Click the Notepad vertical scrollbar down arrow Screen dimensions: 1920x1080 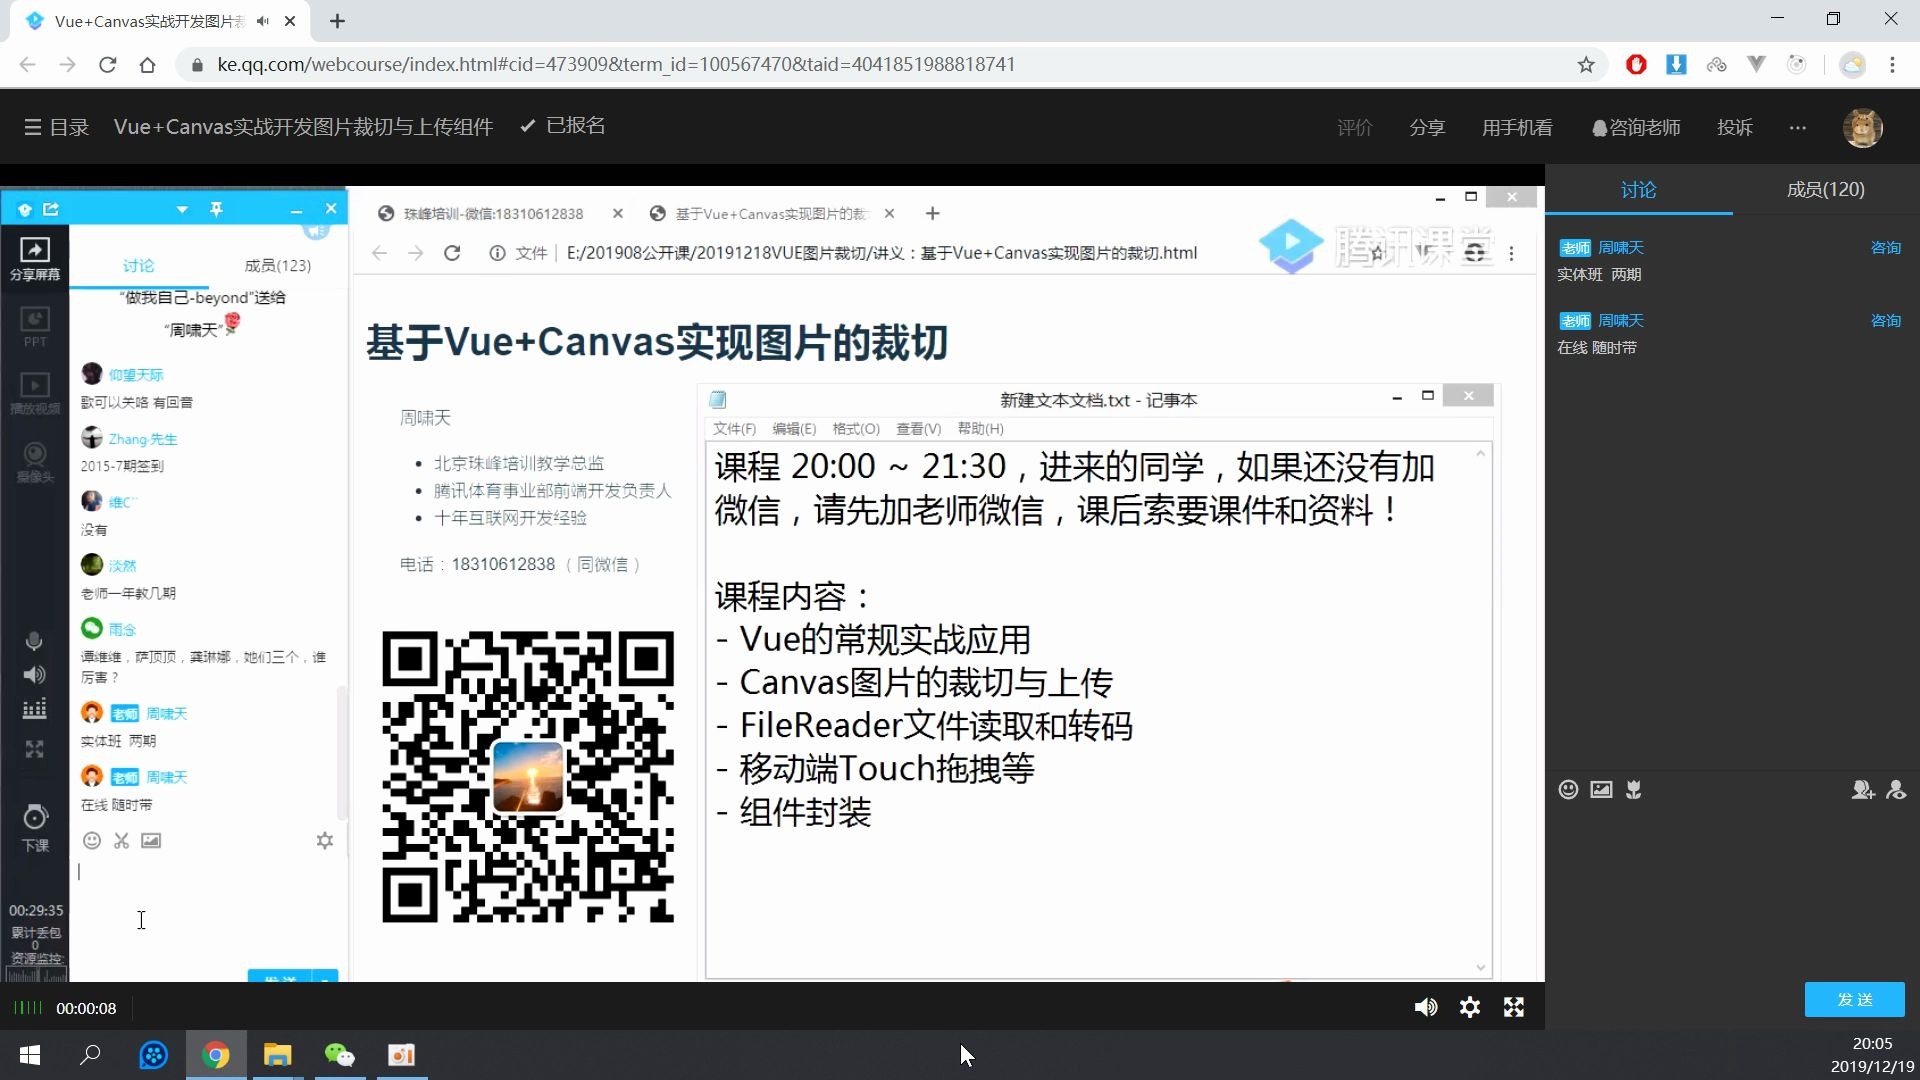click(1480, 967)
